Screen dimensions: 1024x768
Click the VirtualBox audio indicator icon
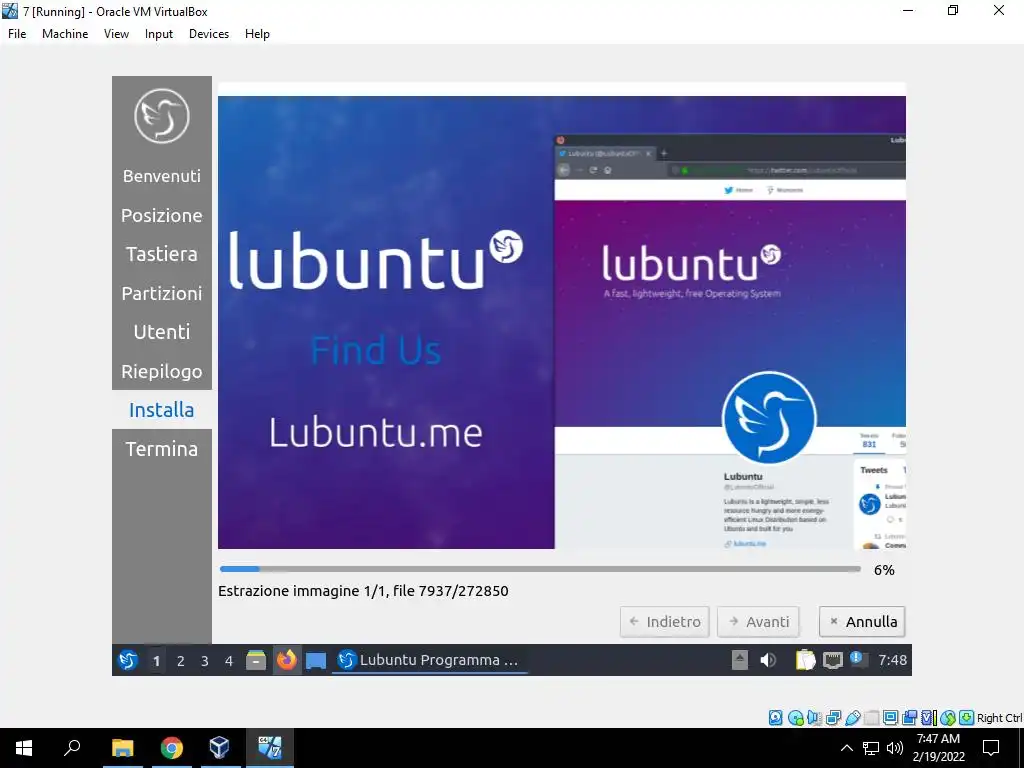[x=814, y=718]
